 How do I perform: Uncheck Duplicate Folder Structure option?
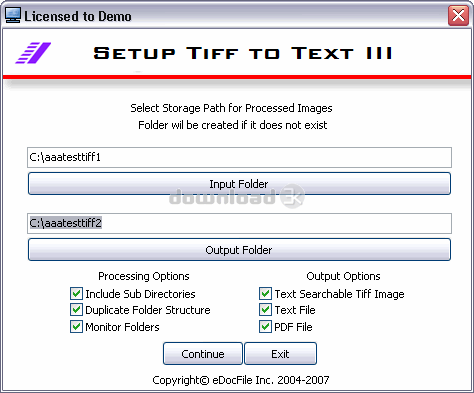tap(76, 310)
